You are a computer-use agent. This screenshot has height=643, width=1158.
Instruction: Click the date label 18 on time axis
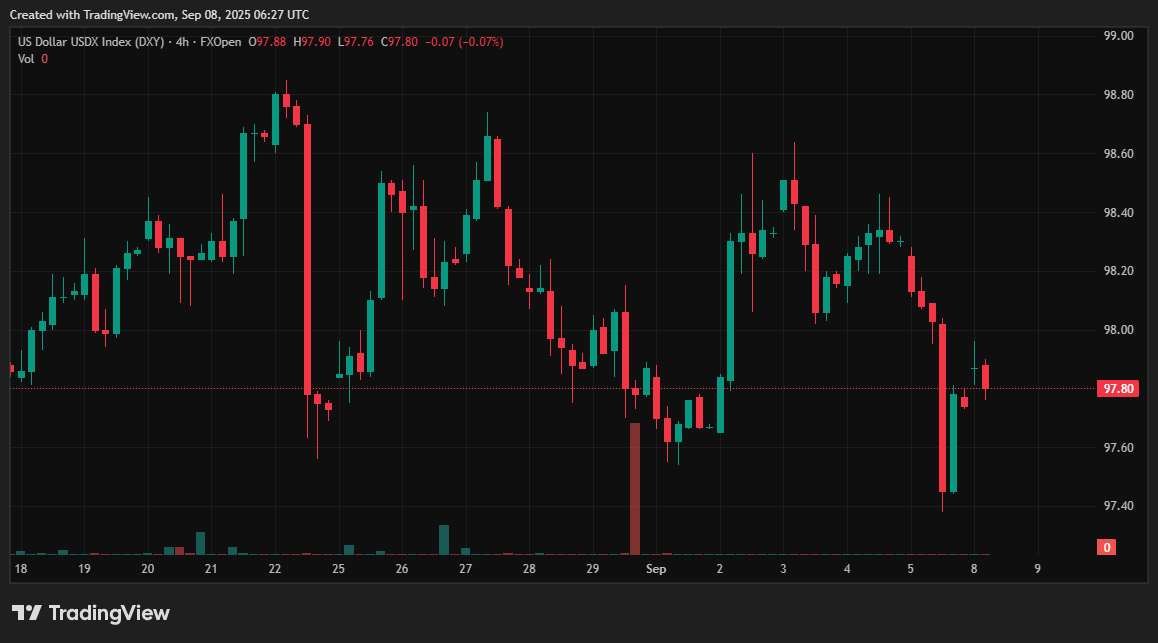pos(21,568)
